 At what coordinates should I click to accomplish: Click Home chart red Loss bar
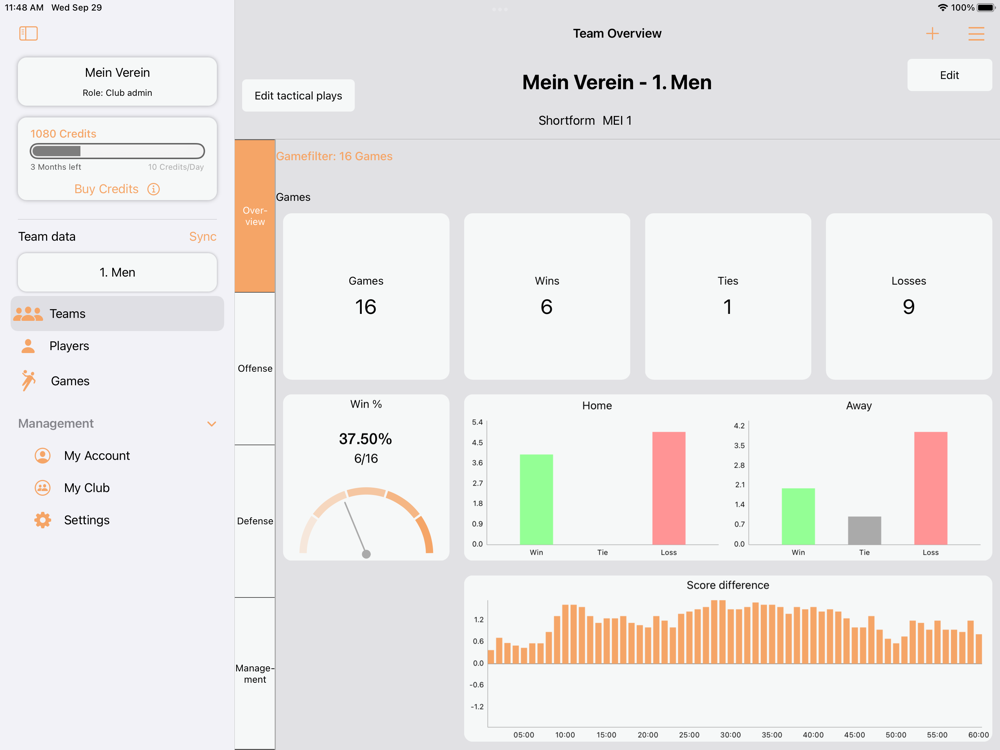[669, 488]
